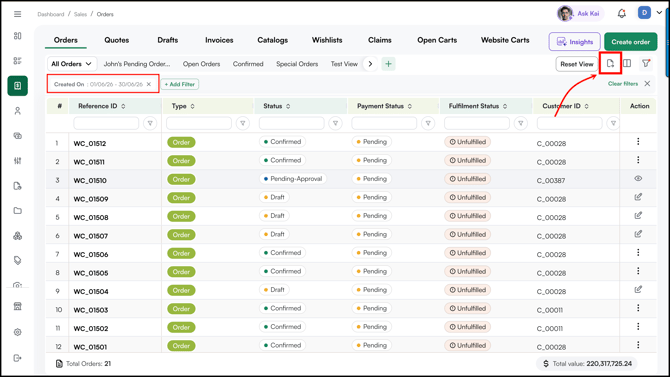
Task: Click the hamburger menu icon
Action: pyautogui.click(x=18, y=14)
